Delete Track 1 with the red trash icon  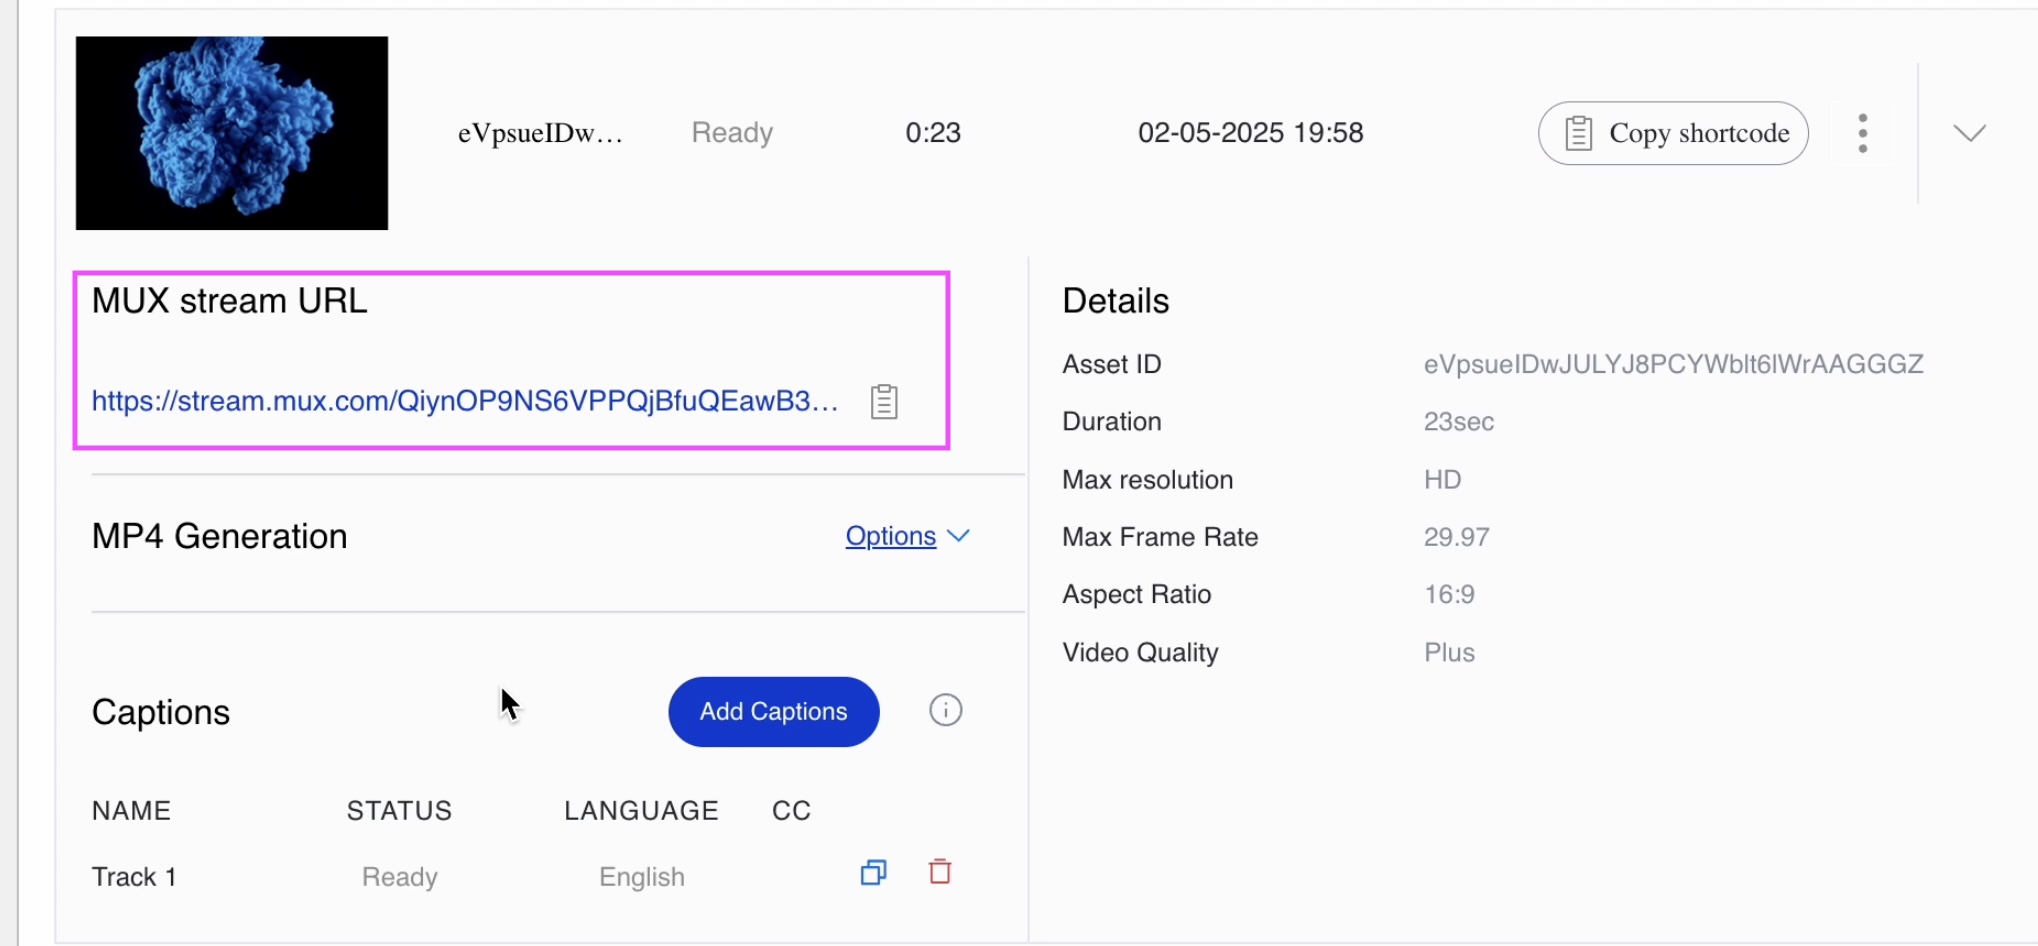(x=940, y=872)
